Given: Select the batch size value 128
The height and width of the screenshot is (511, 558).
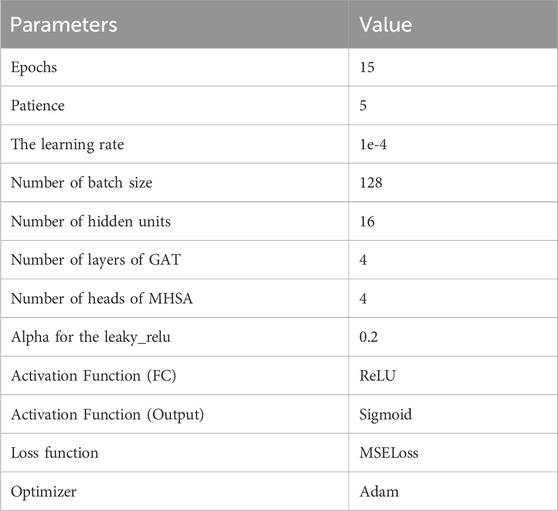Looking at the screenshot, I should click(371, 183).
